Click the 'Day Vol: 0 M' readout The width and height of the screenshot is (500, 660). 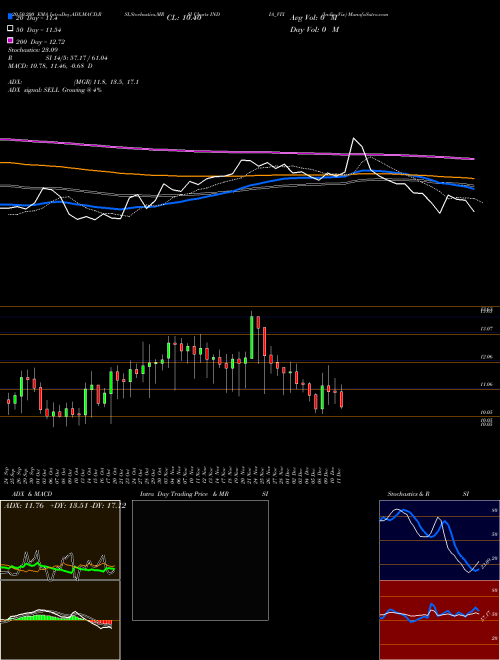click(314, 29)
